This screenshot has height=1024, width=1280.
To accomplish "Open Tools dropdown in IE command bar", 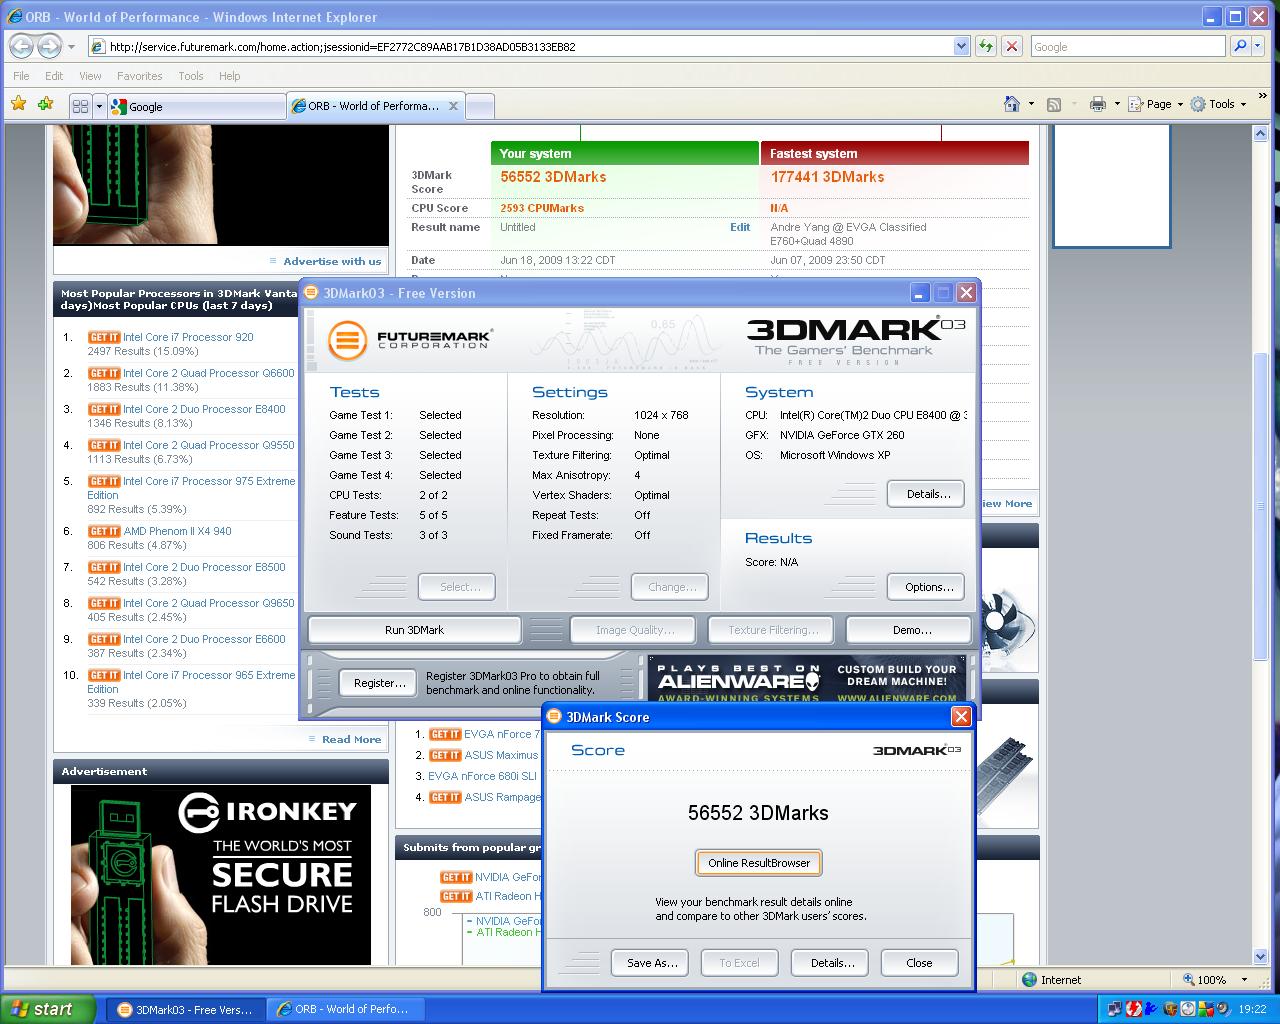I will tap(1218, 104).
